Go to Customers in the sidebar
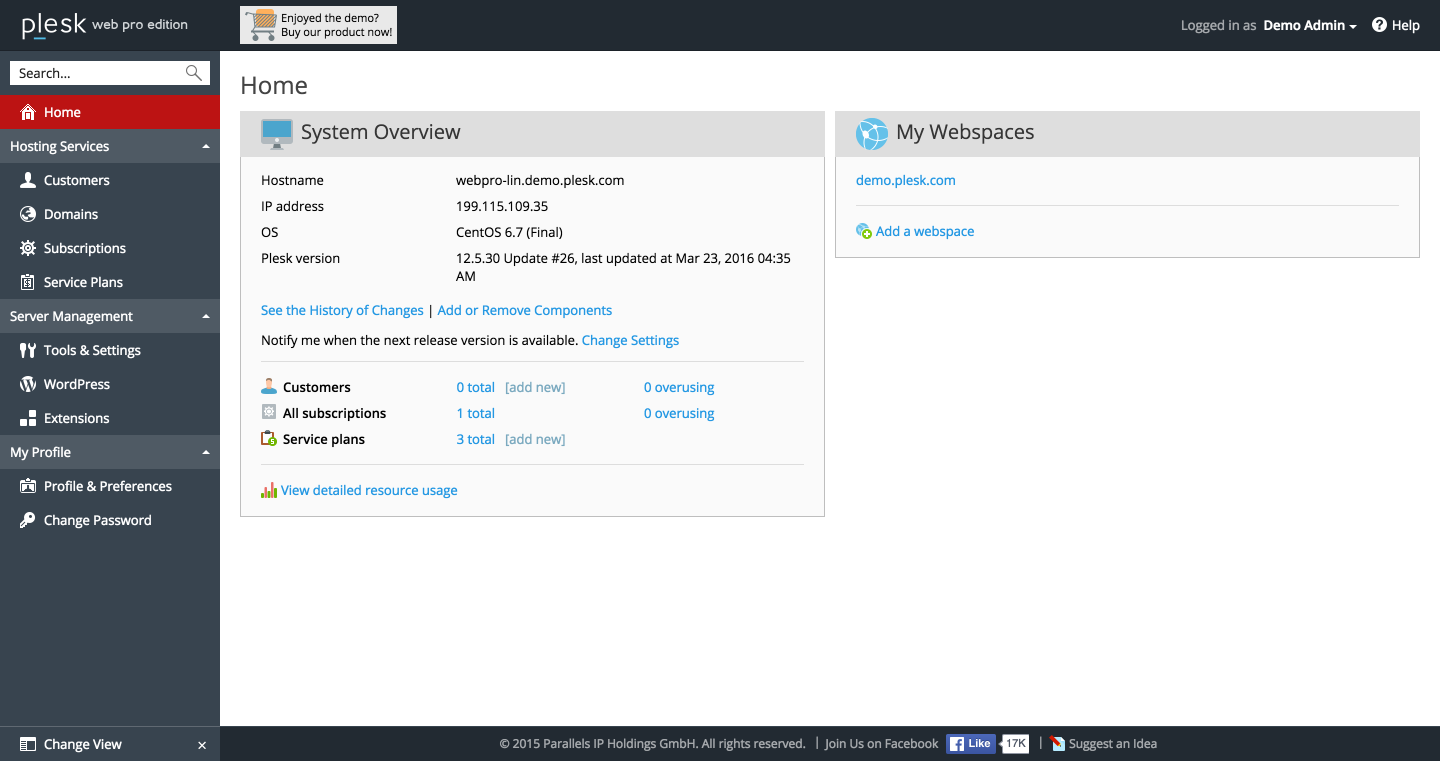The image size is (1440, 761). [110, 180]
